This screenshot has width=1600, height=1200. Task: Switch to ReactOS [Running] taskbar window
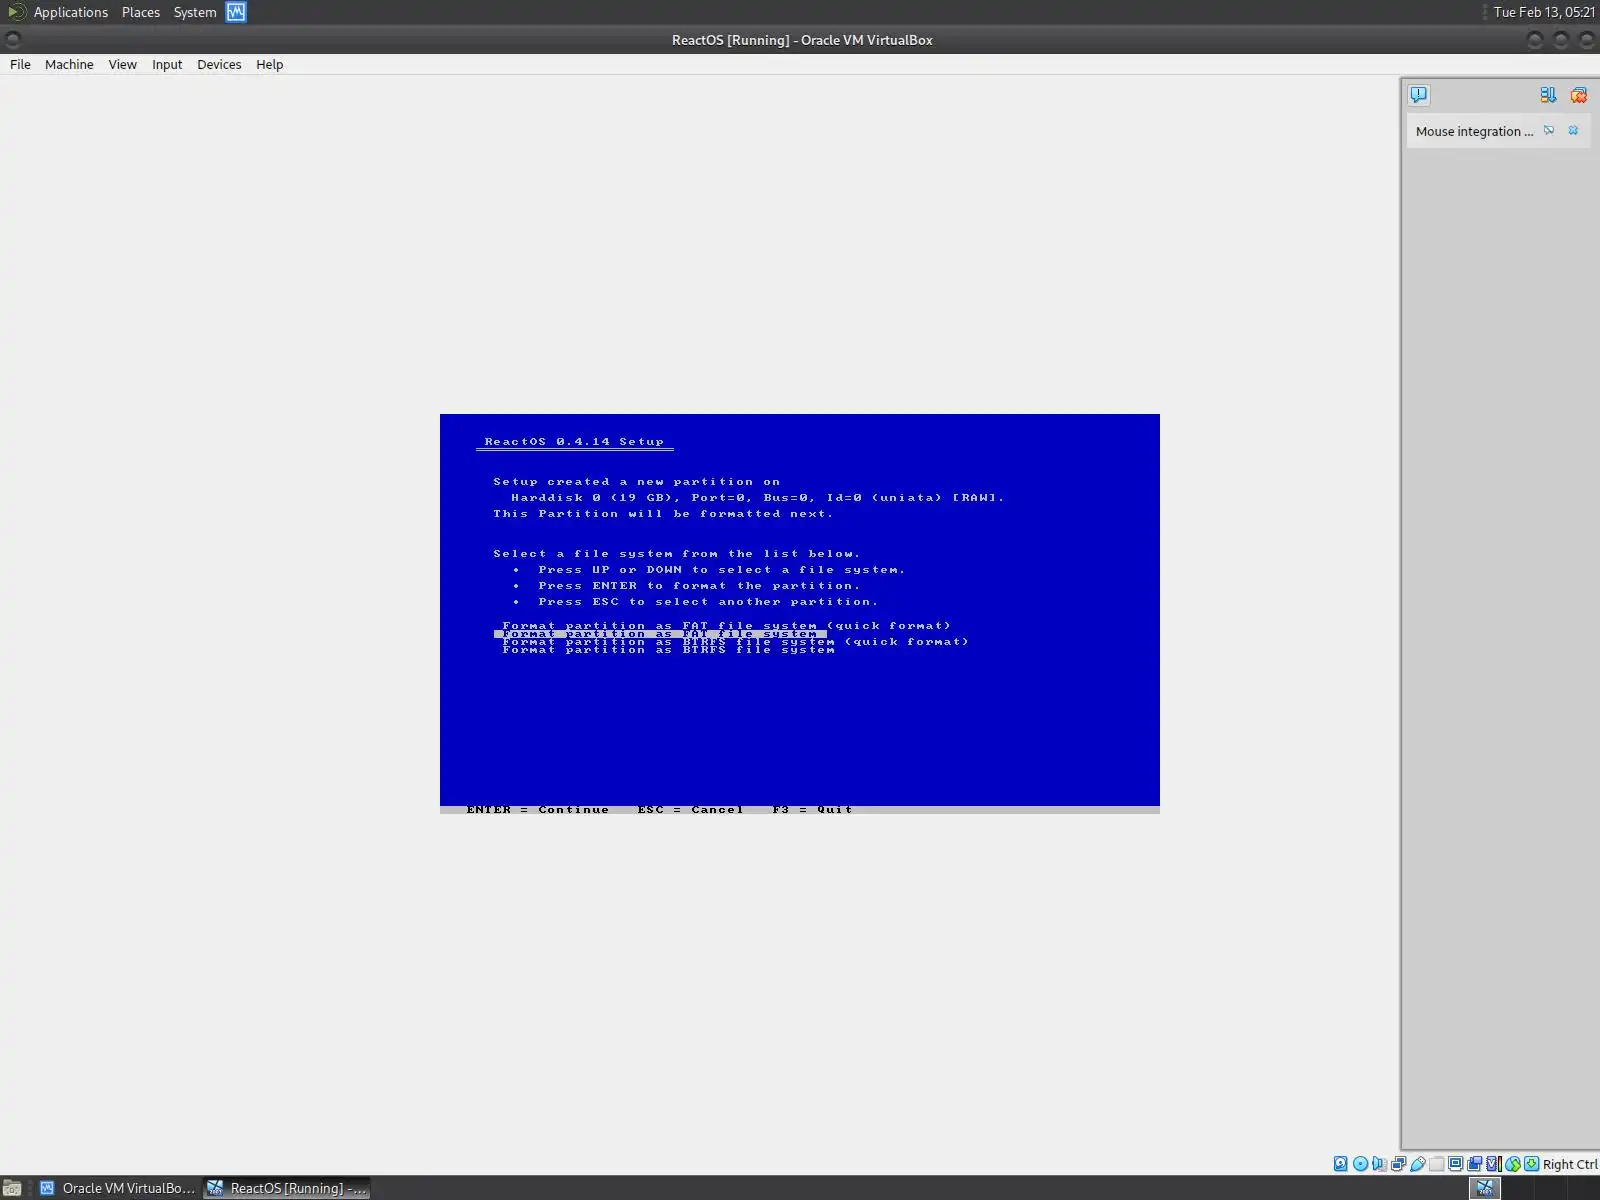point(287,1188)
